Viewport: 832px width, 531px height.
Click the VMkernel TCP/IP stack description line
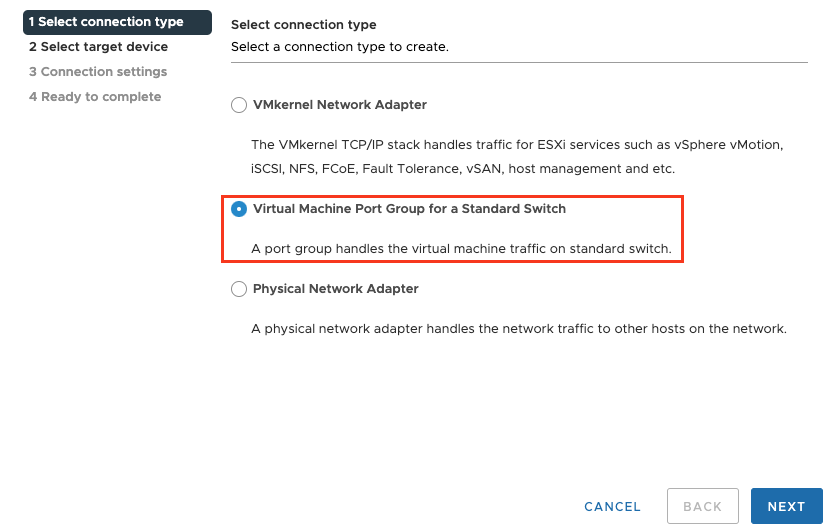point(516,145)
